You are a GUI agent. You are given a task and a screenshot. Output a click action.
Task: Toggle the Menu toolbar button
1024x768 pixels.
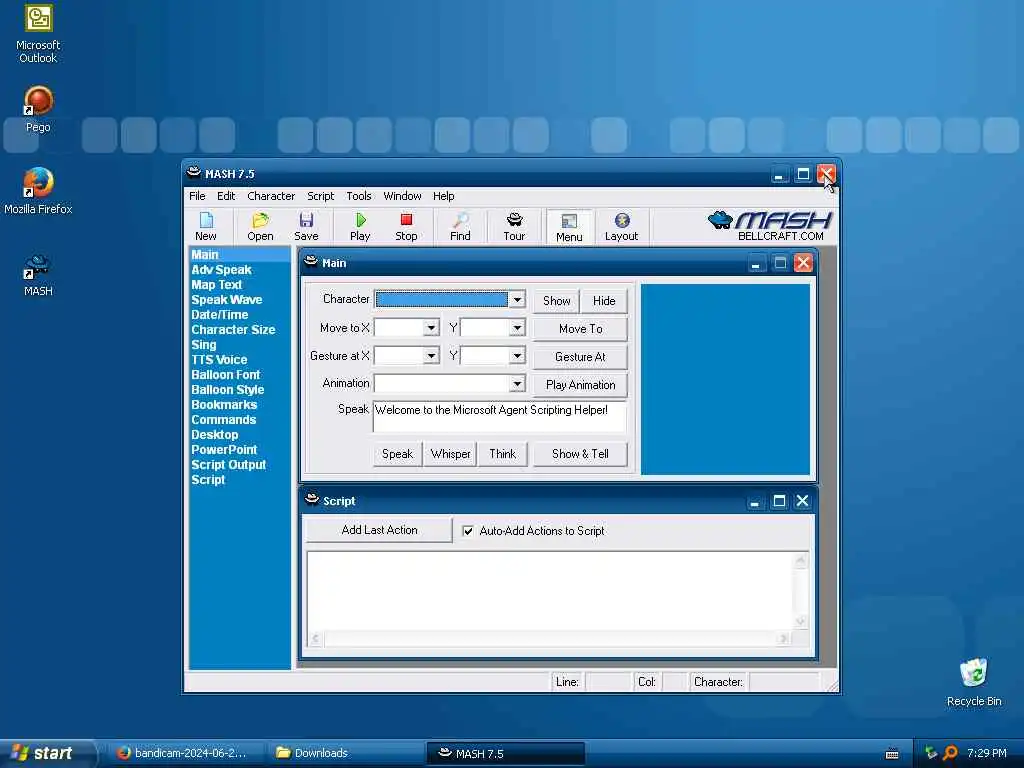coord(569,227)
